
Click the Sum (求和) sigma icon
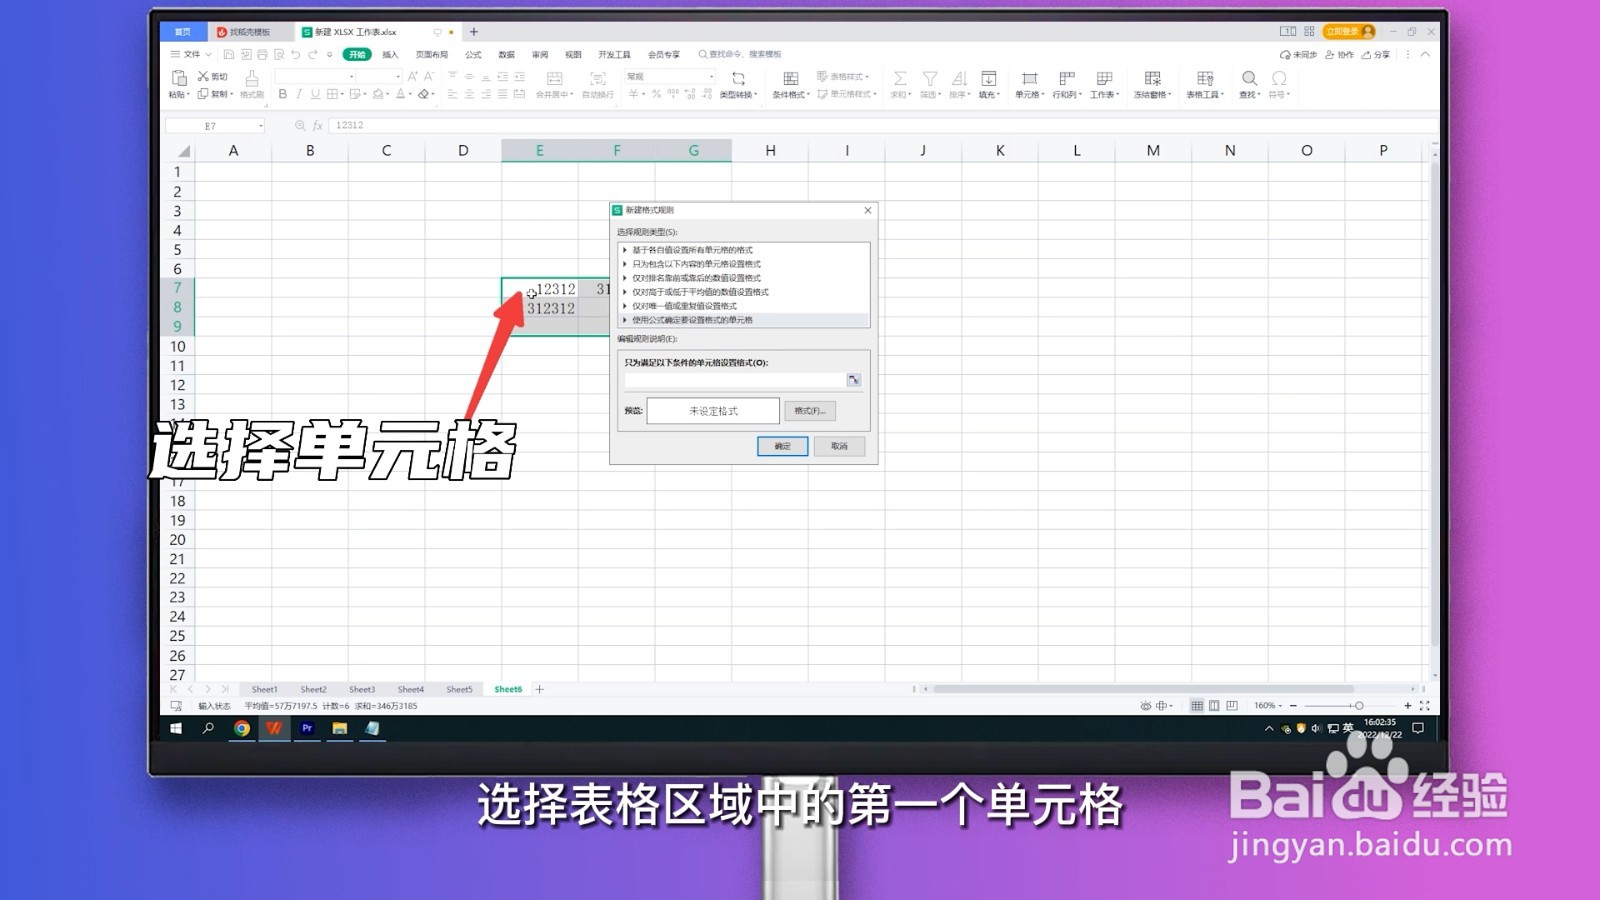(x=900, y=78)
